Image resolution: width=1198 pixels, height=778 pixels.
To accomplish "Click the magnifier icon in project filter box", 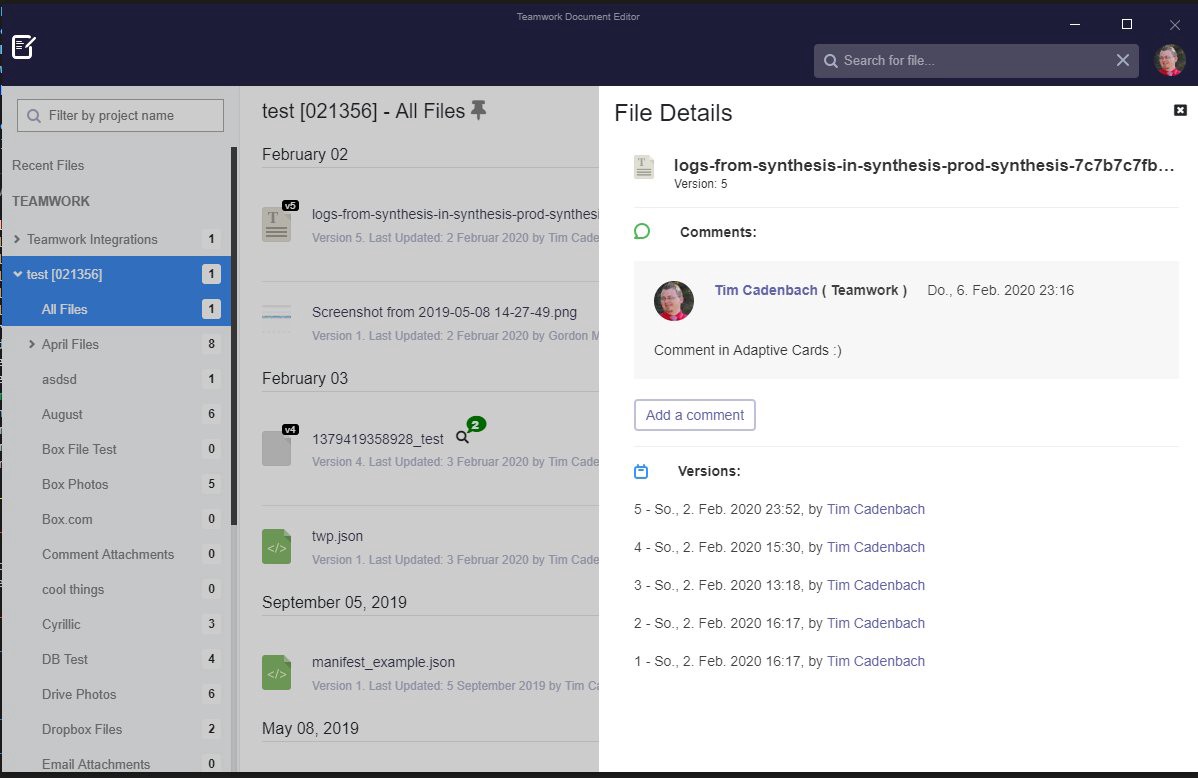I will 34,116.
